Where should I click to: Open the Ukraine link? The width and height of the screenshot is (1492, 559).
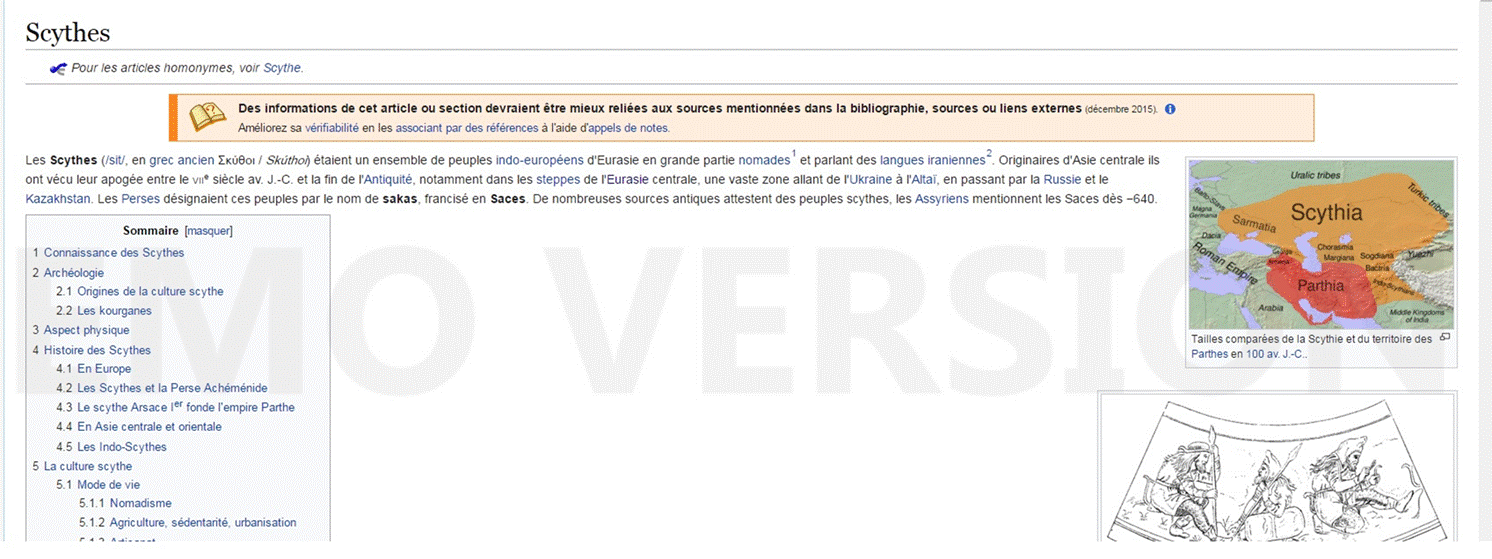[x=871, y=180]
